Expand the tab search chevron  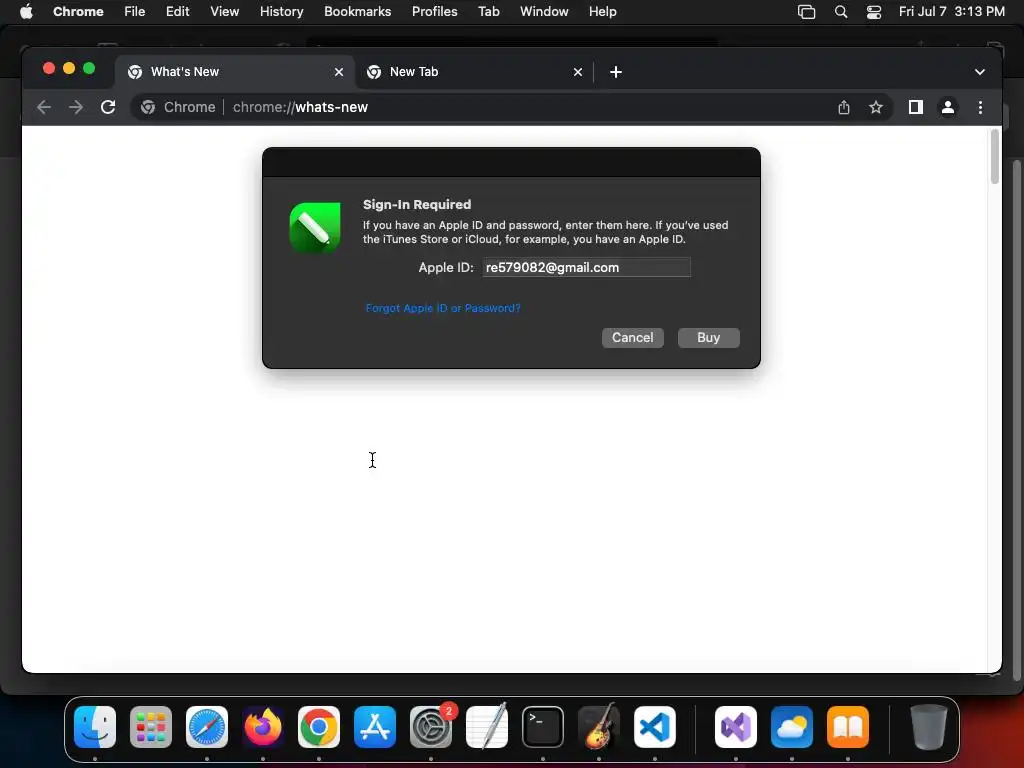[x=980, y=72]
